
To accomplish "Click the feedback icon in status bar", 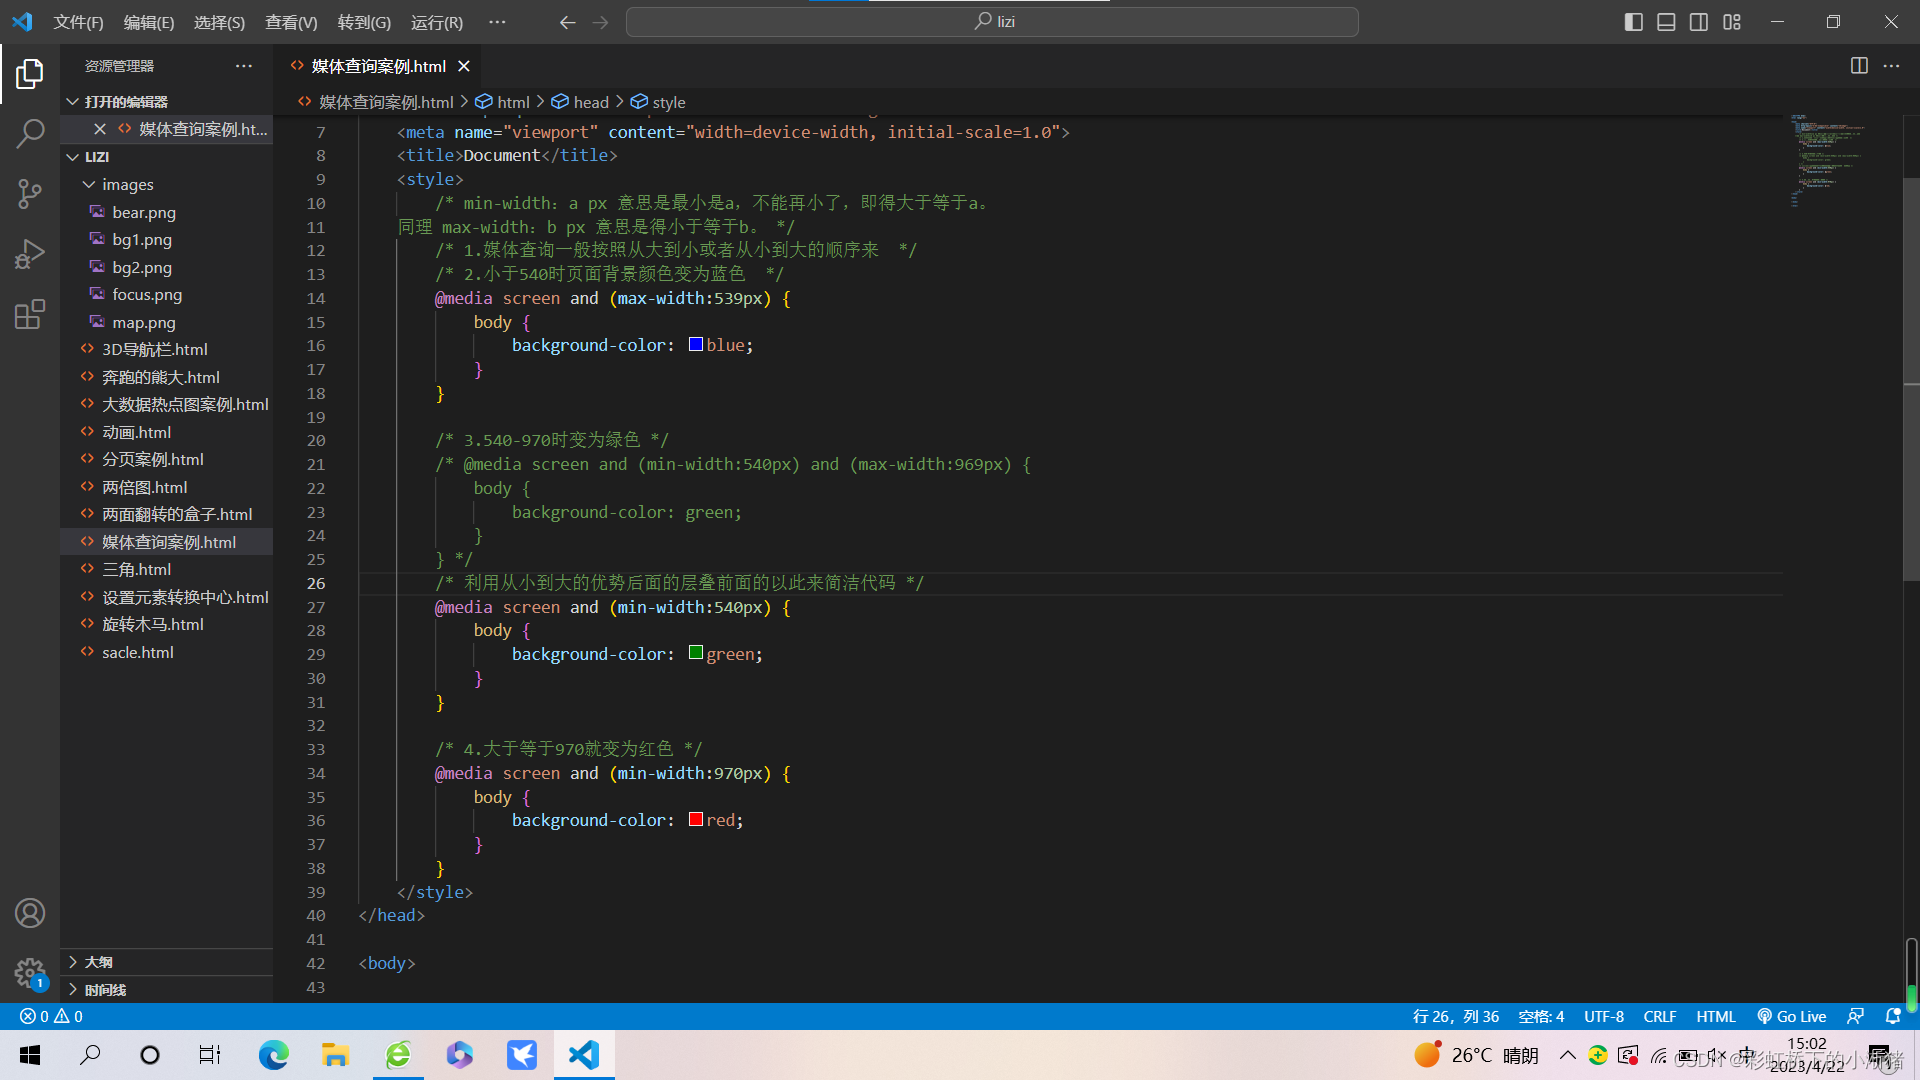I will click(1855, 1016).
